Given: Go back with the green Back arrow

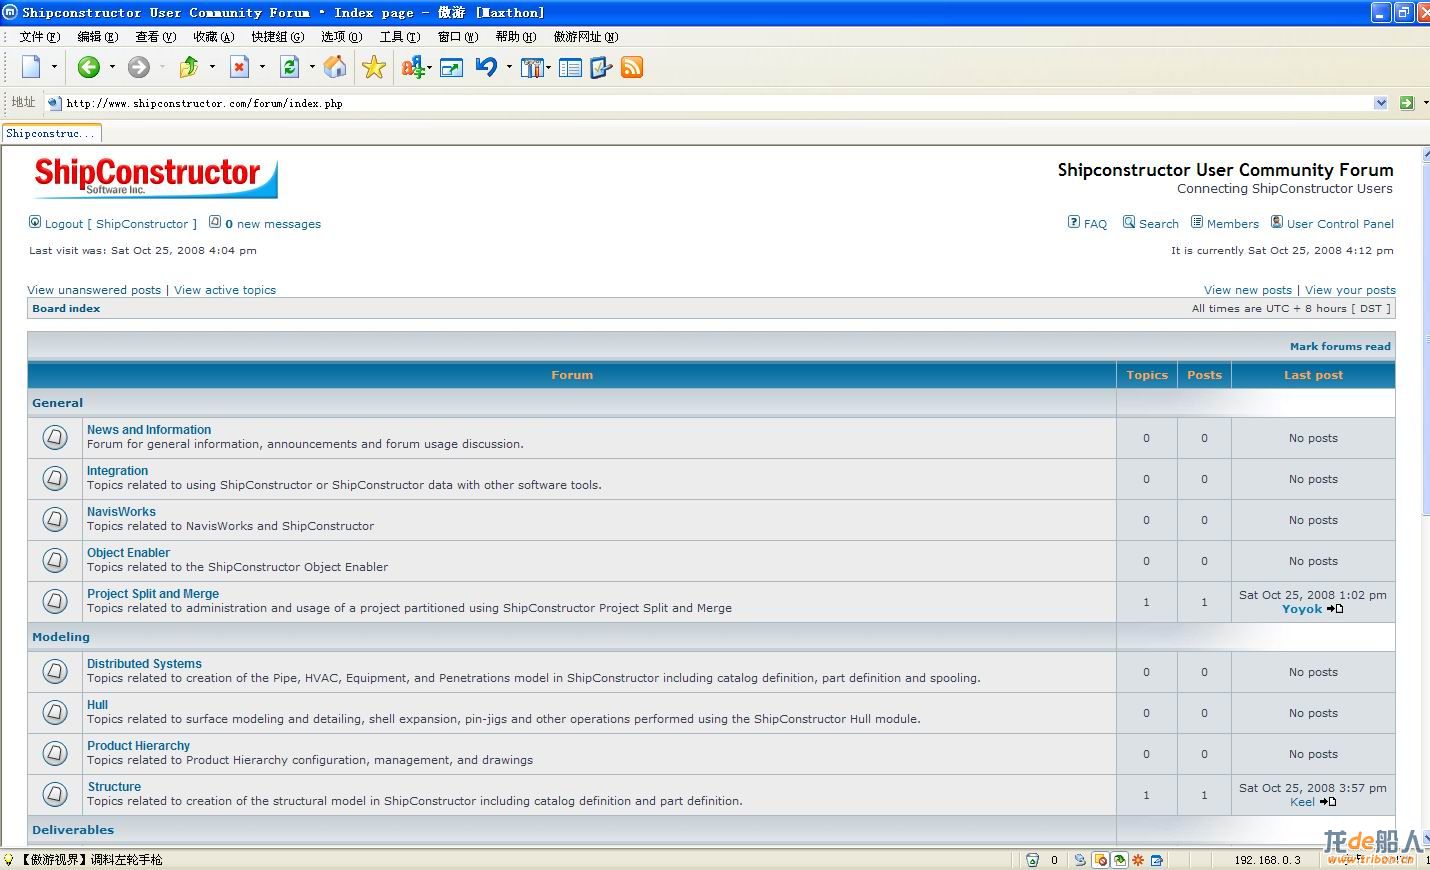Looking at the screenshot, I should [89, 67].
